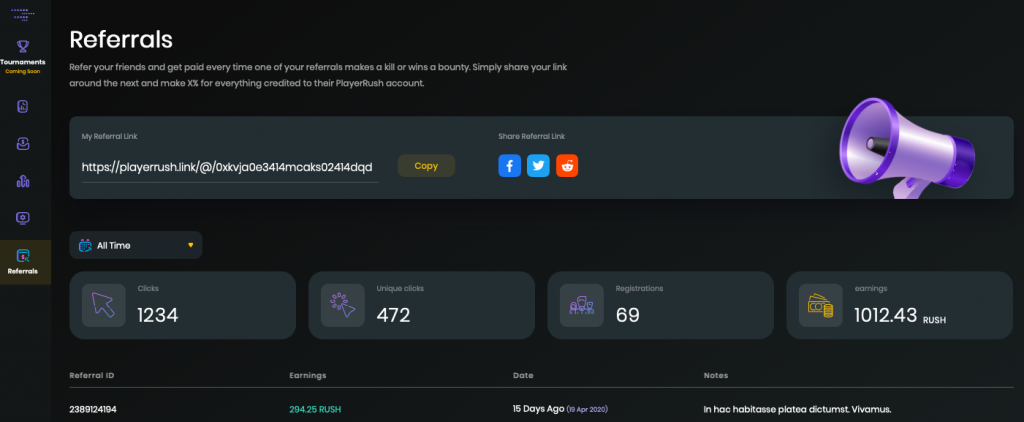The image size is (1024, 422).
Task: Click the 'My Referral Link' label
Action: click(x=109, y=137)
